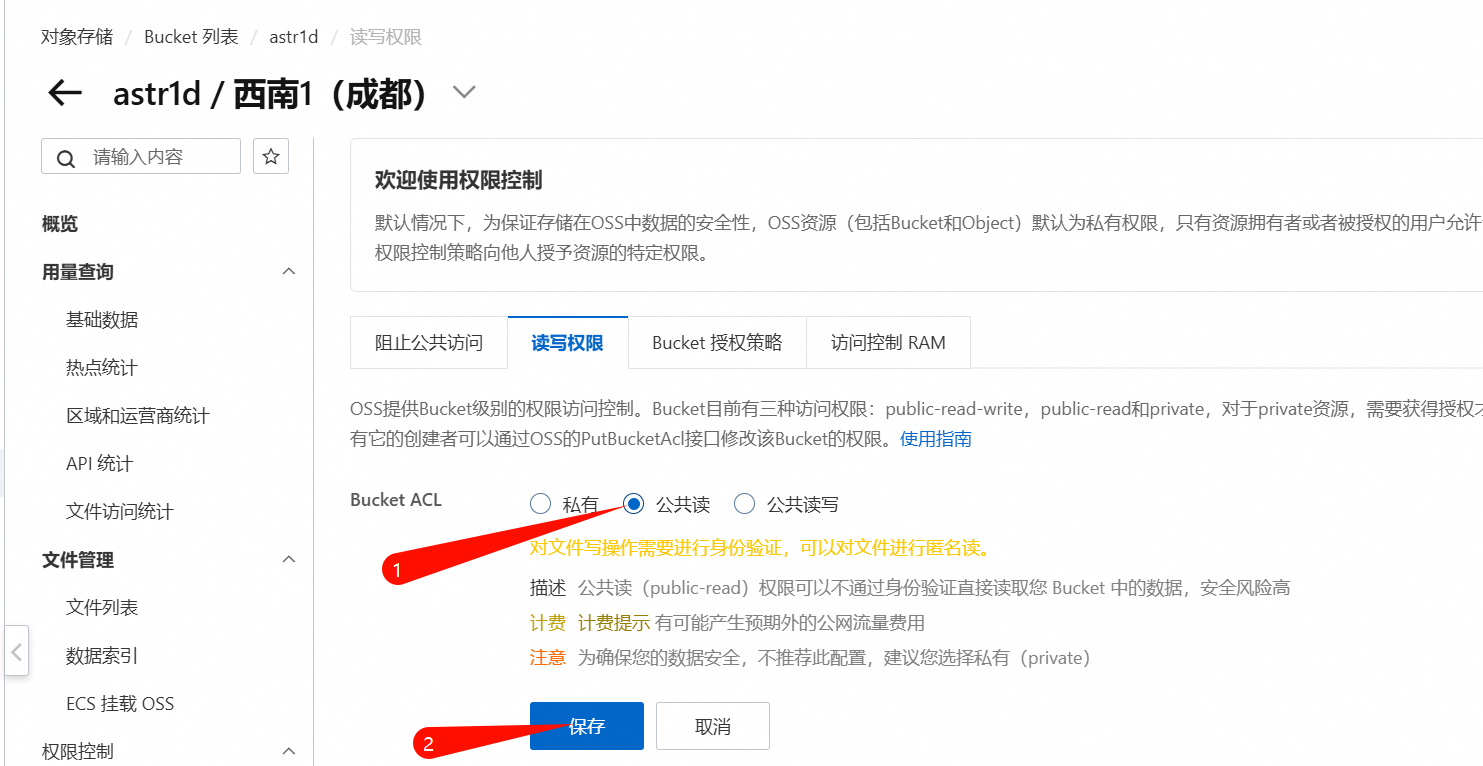Choose the 公共读写 radio option
This screenshot has width=1483, height=766.
(x=744, y=504)
